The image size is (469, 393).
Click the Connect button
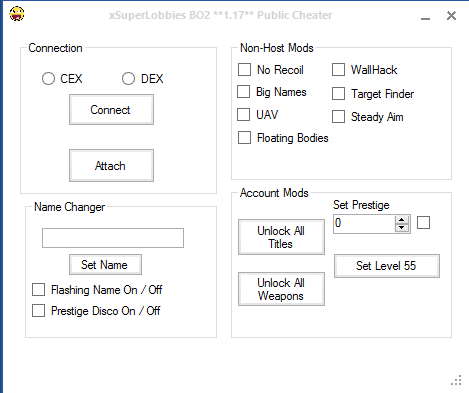(111, 110)
